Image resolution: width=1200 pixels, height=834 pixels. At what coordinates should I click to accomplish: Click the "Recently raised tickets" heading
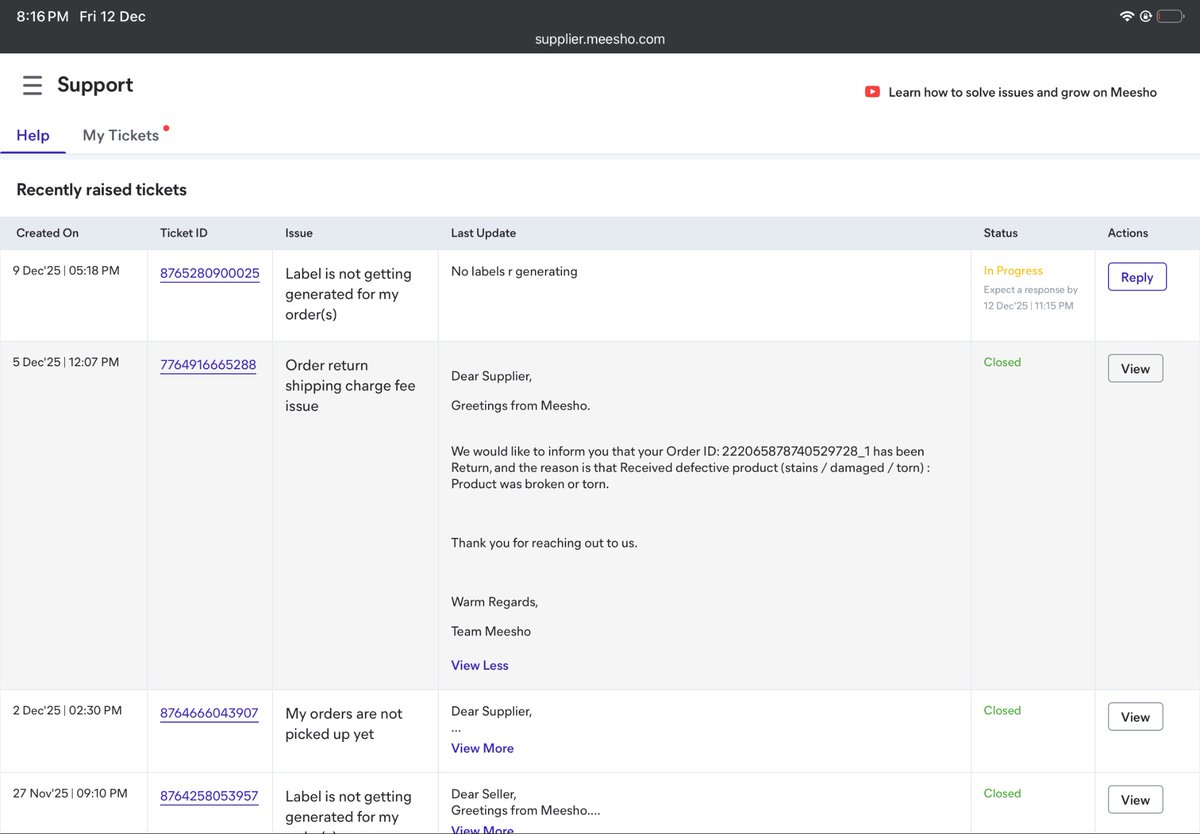[101, 189]
